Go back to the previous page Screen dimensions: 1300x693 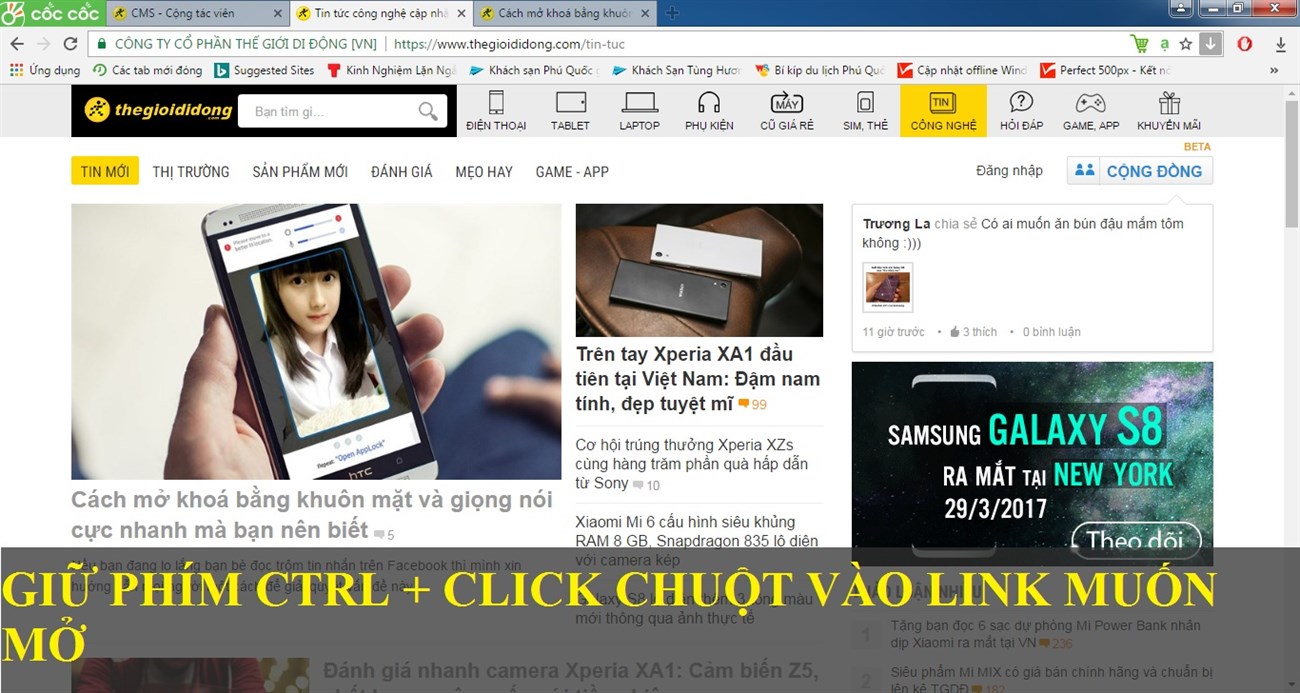17,44
